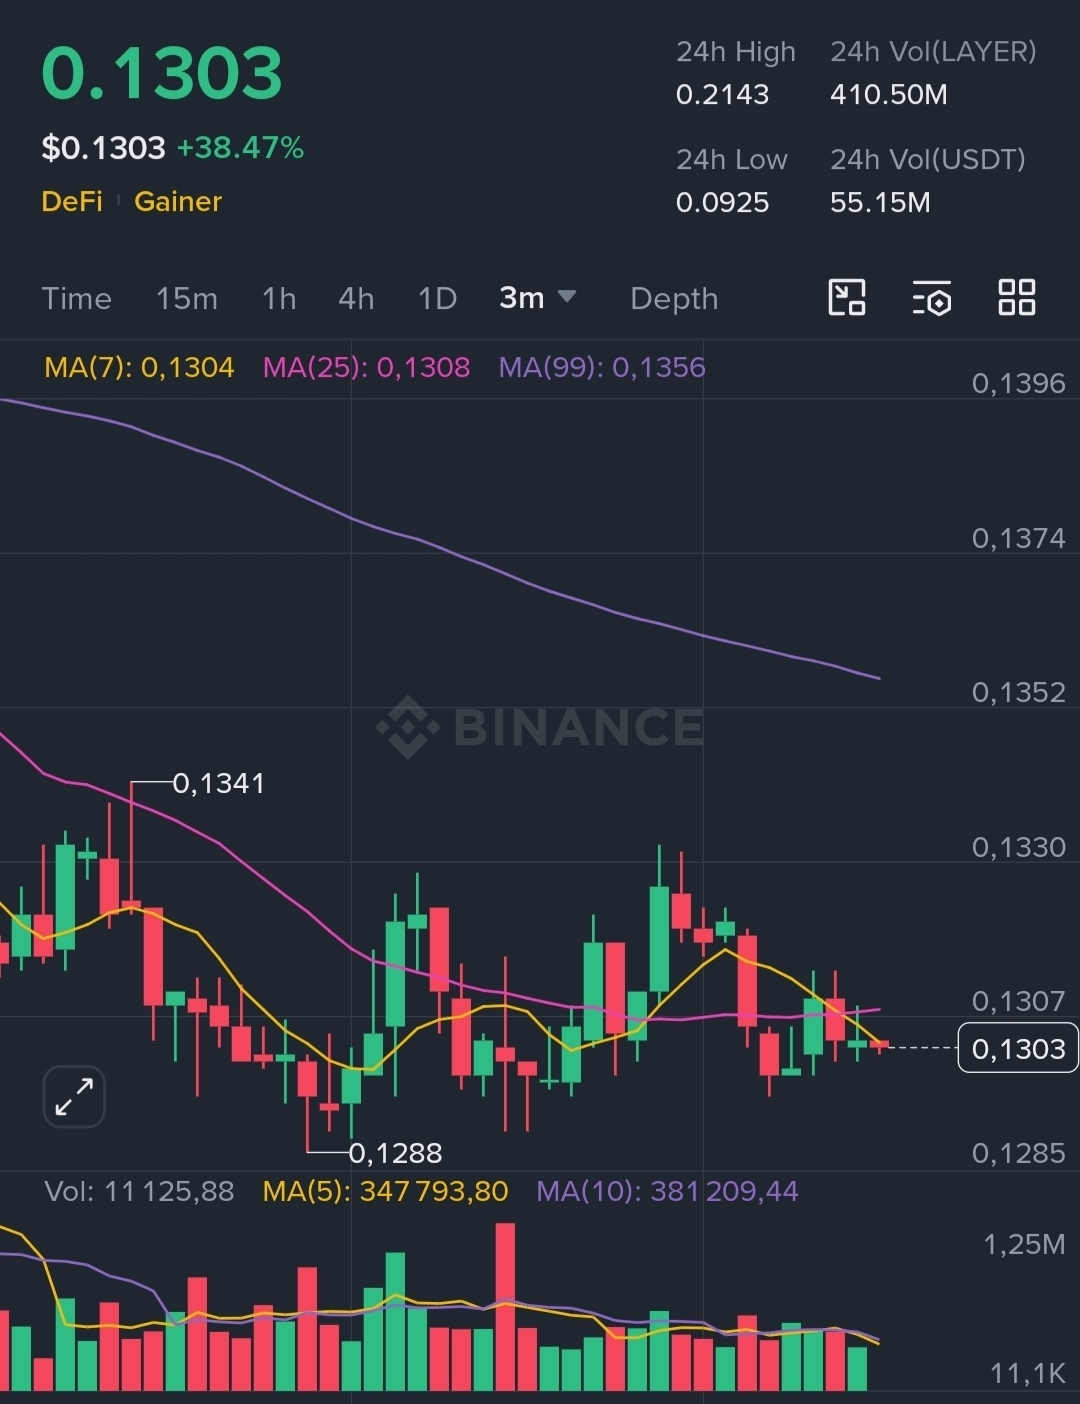Tap the 0,1341 high marker label
Viewport: 1080px width, 1404px height.
[219, 783]
